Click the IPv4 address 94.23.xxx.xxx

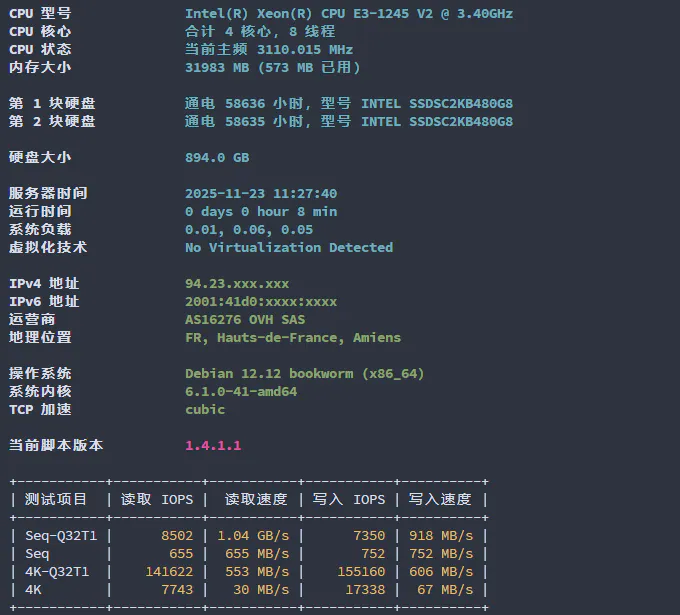tap(237, 283)
